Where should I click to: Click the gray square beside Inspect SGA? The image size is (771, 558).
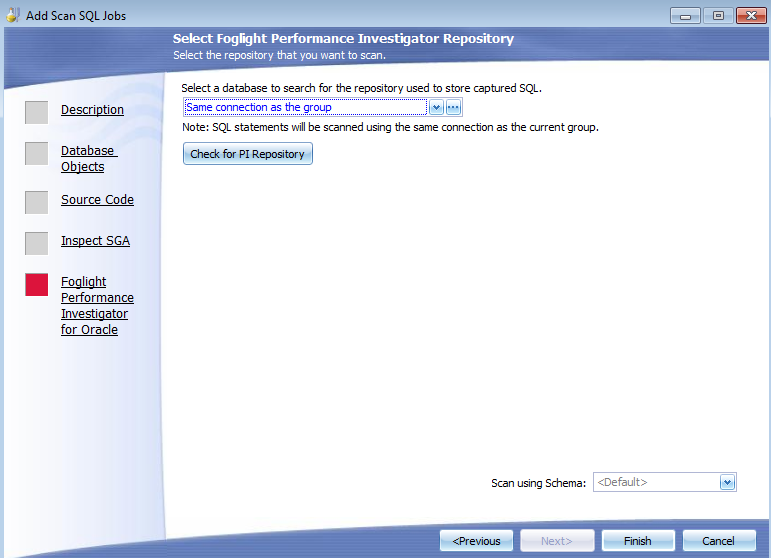pyautogui.click(x=36, y=243)
